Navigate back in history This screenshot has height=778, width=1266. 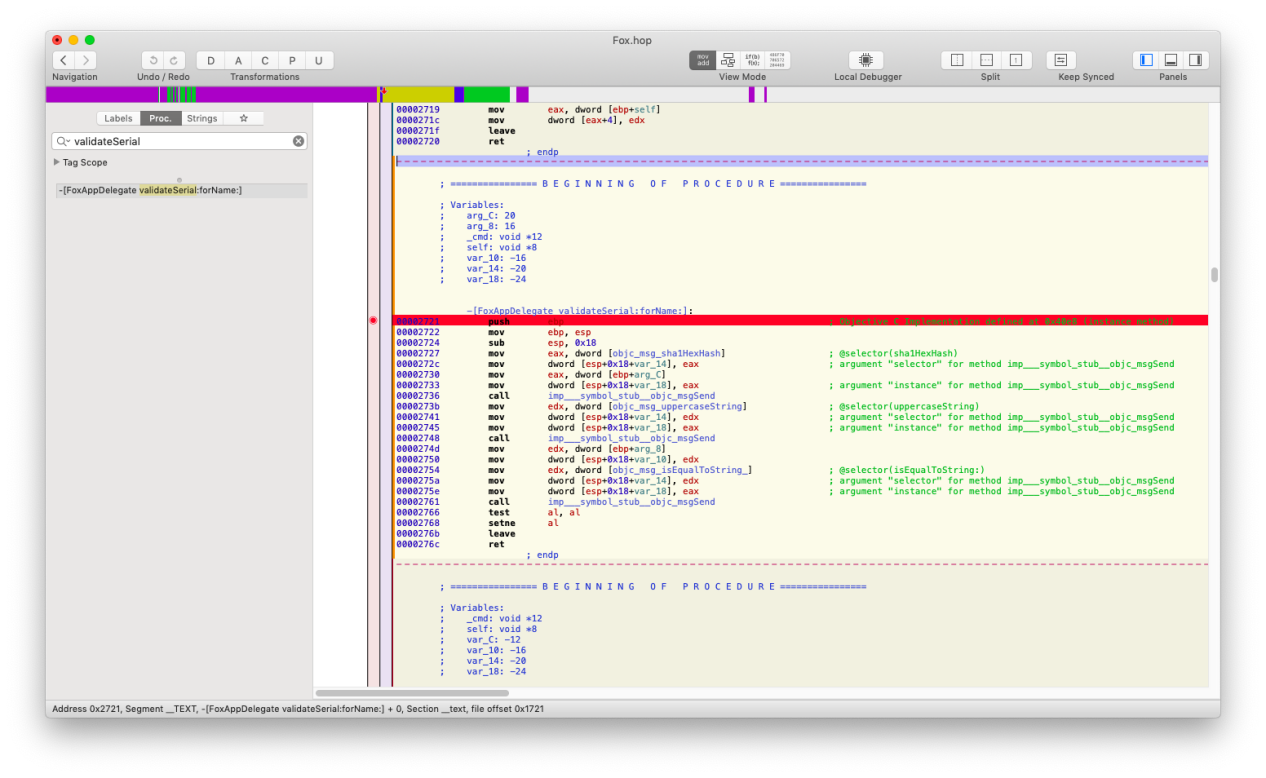(63, 60)
